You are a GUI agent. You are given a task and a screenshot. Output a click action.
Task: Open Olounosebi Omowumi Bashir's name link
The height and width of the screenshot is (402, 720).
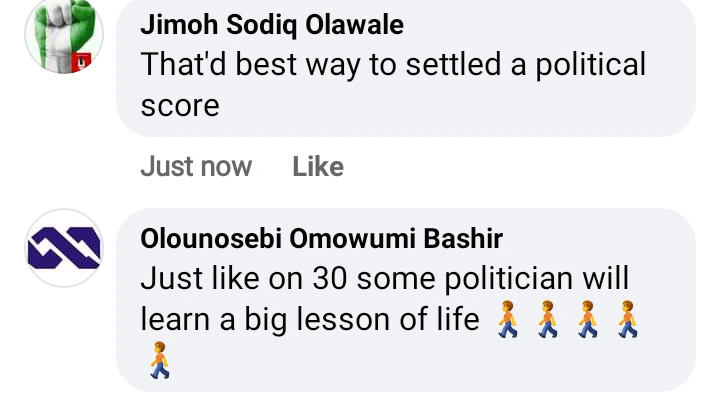click(x=321, y=240)
